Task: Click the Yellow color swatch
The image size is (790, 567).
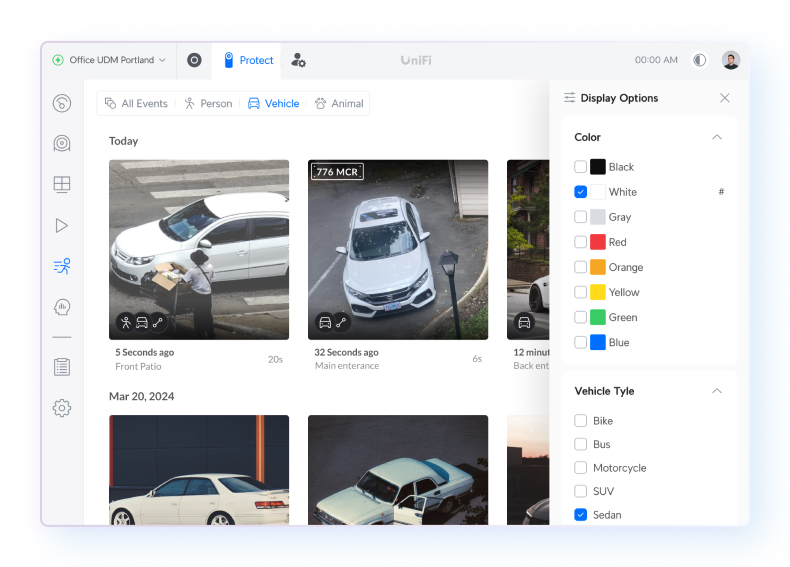Action: click(598, 292)
